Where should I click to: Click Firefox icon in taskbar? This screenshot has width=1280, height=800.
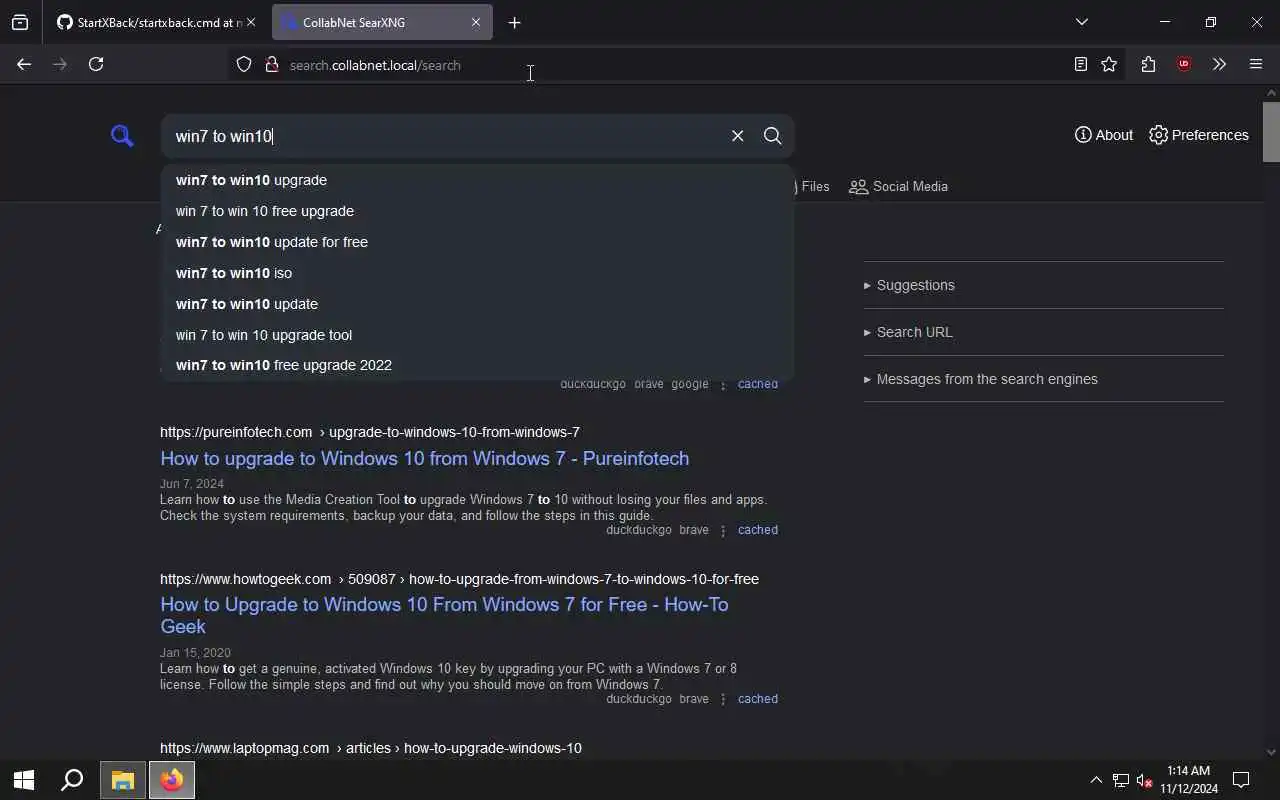pos(172,780)
